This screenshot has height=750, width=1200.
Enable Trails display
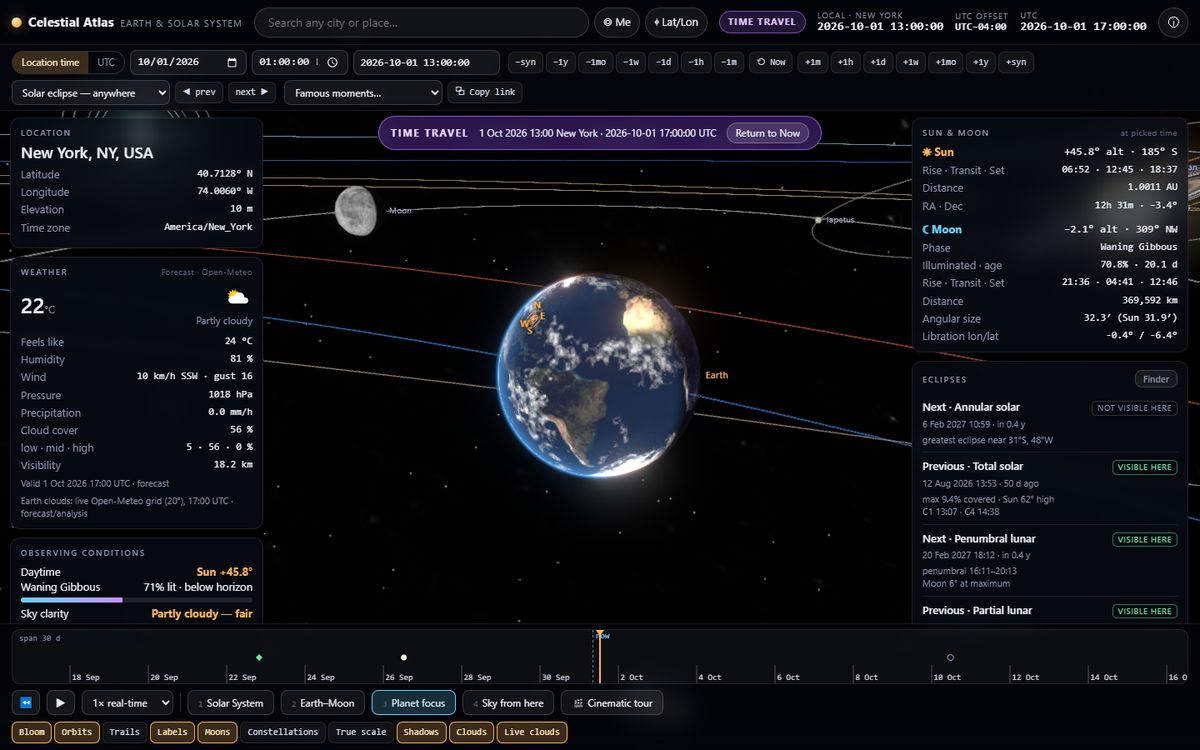coord(124,732)
